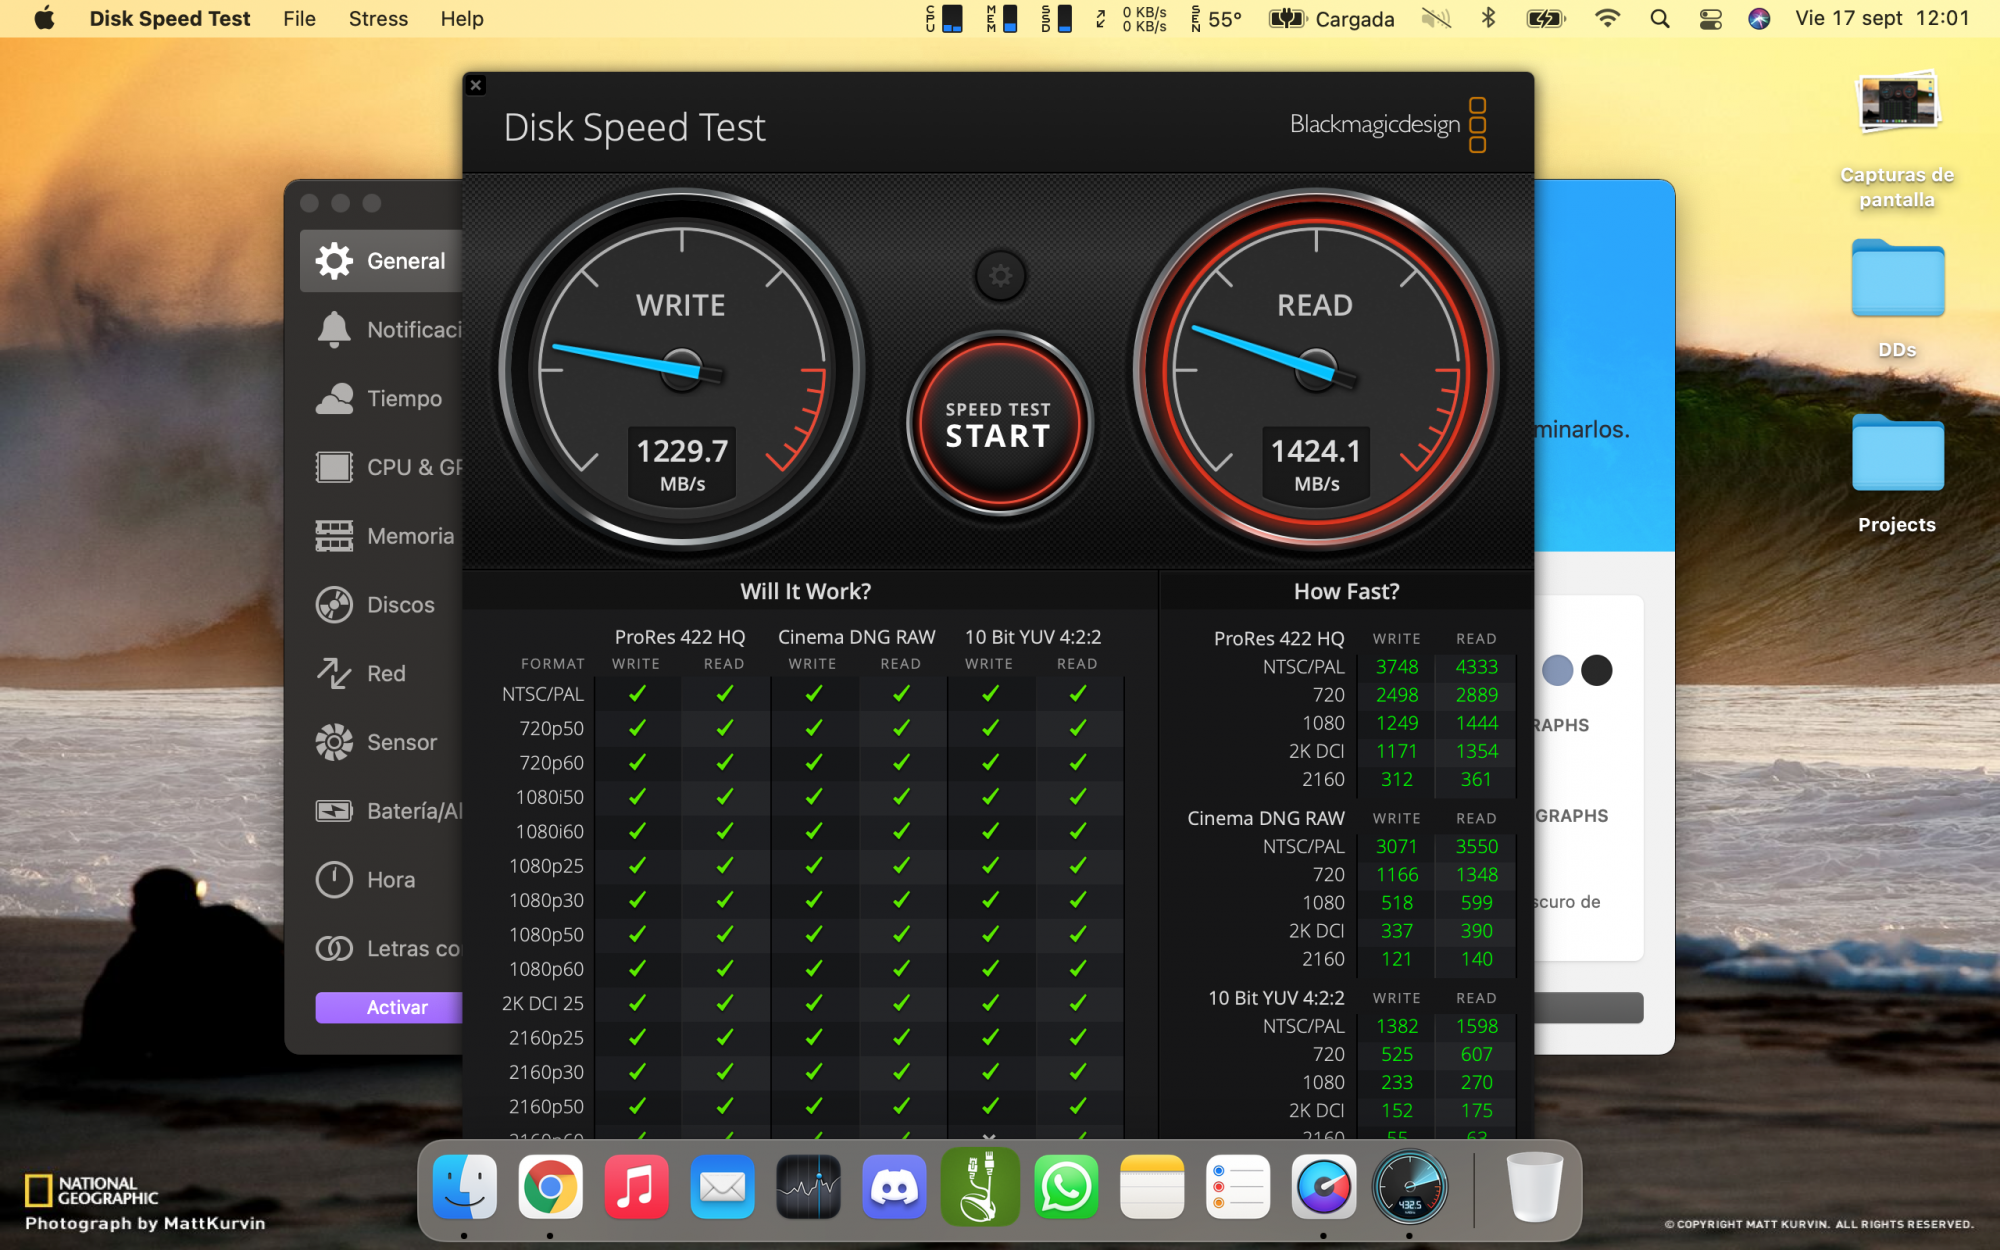Screen dimensions: 2000x1250
Task: Open the Stress menu
Action: point(378,19)
